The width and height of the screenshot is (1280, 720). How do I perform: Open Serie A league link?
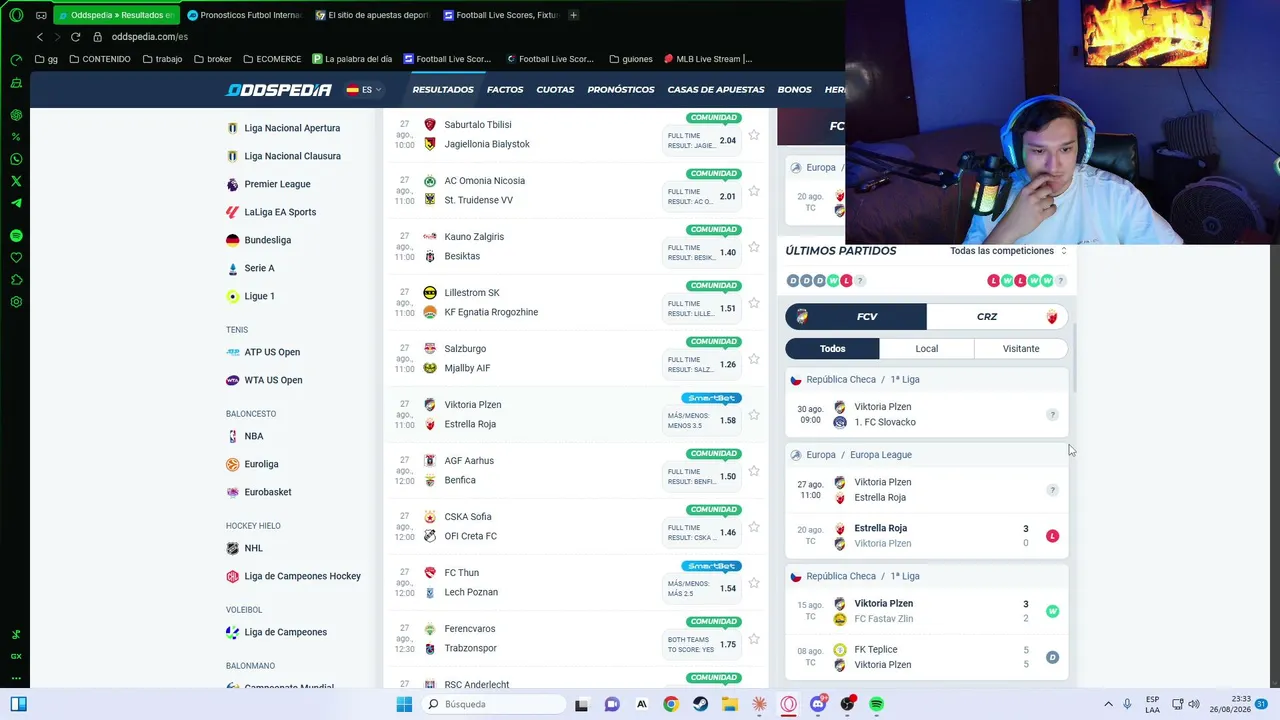[x=259, y=268]
